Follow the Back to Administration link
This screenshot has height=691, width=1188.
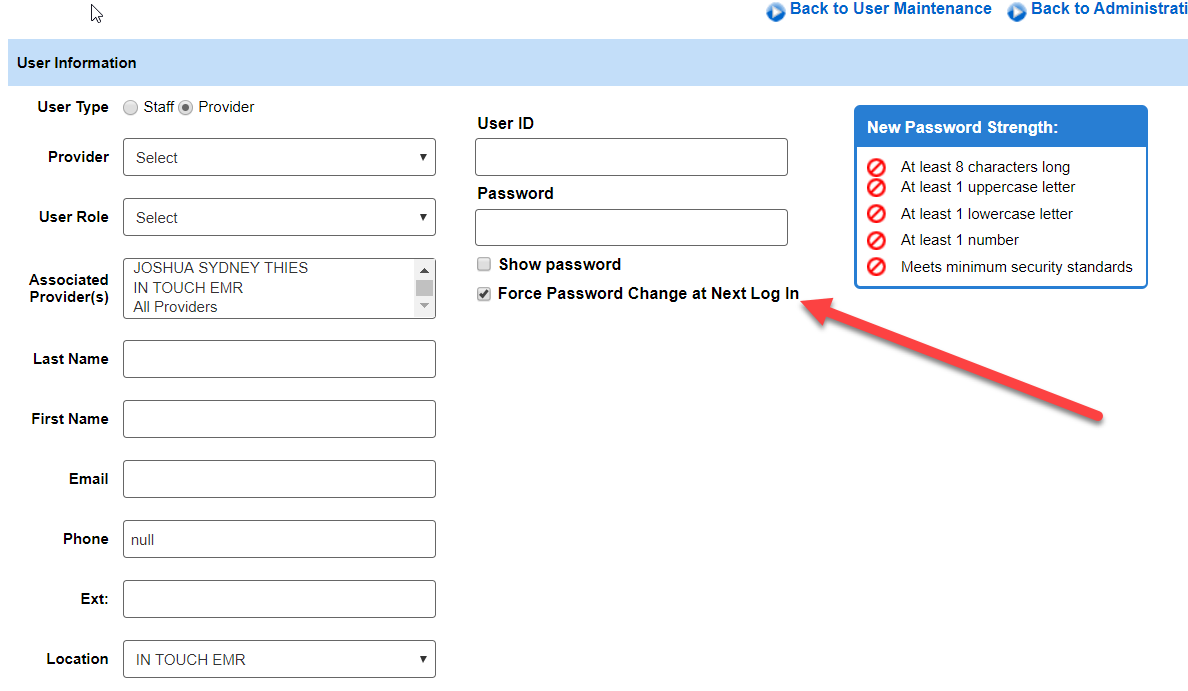click(x=1108, y=9)
